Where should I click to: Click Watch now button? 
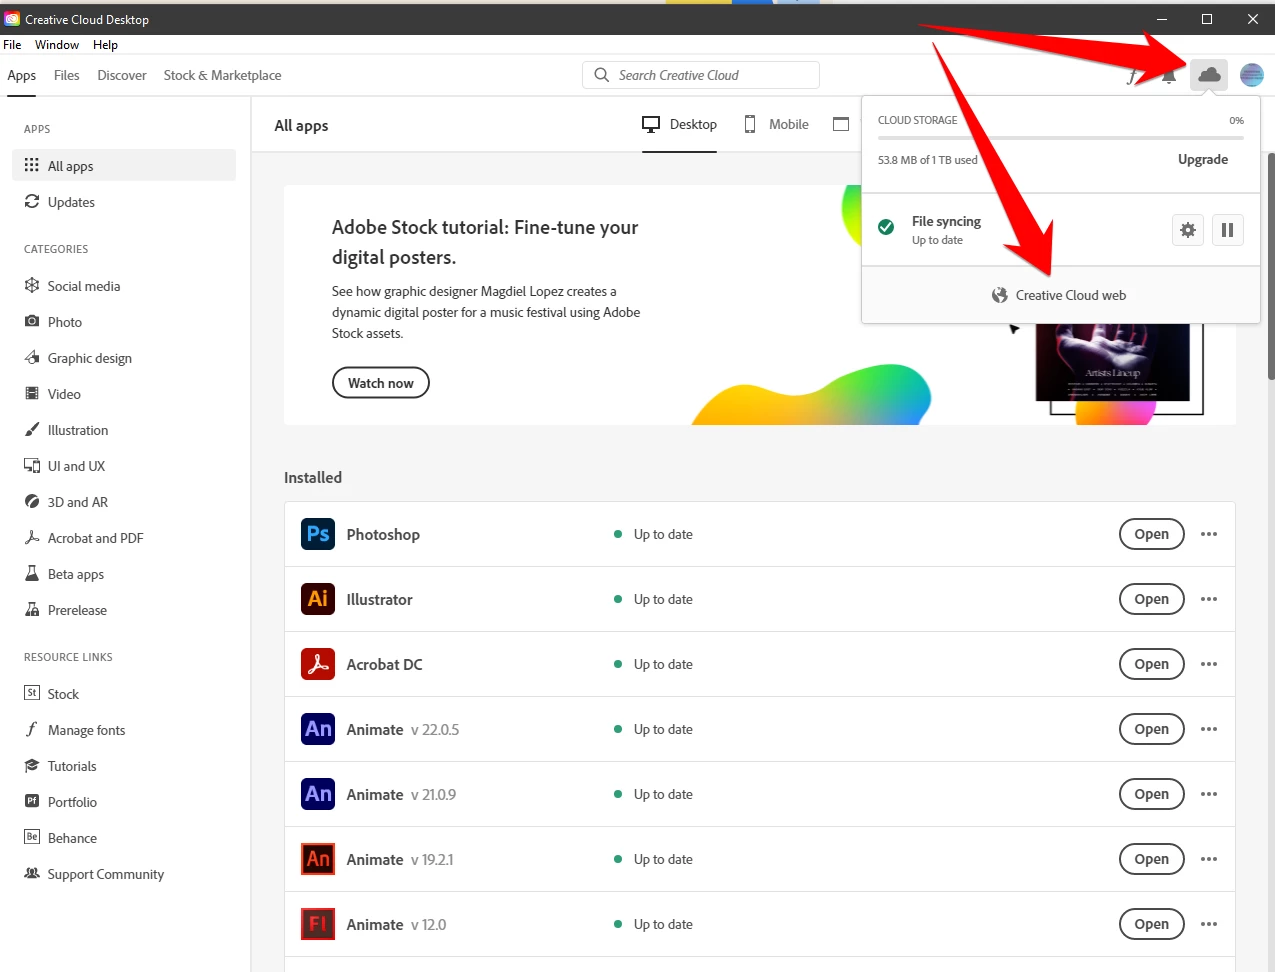pos(381,383)
